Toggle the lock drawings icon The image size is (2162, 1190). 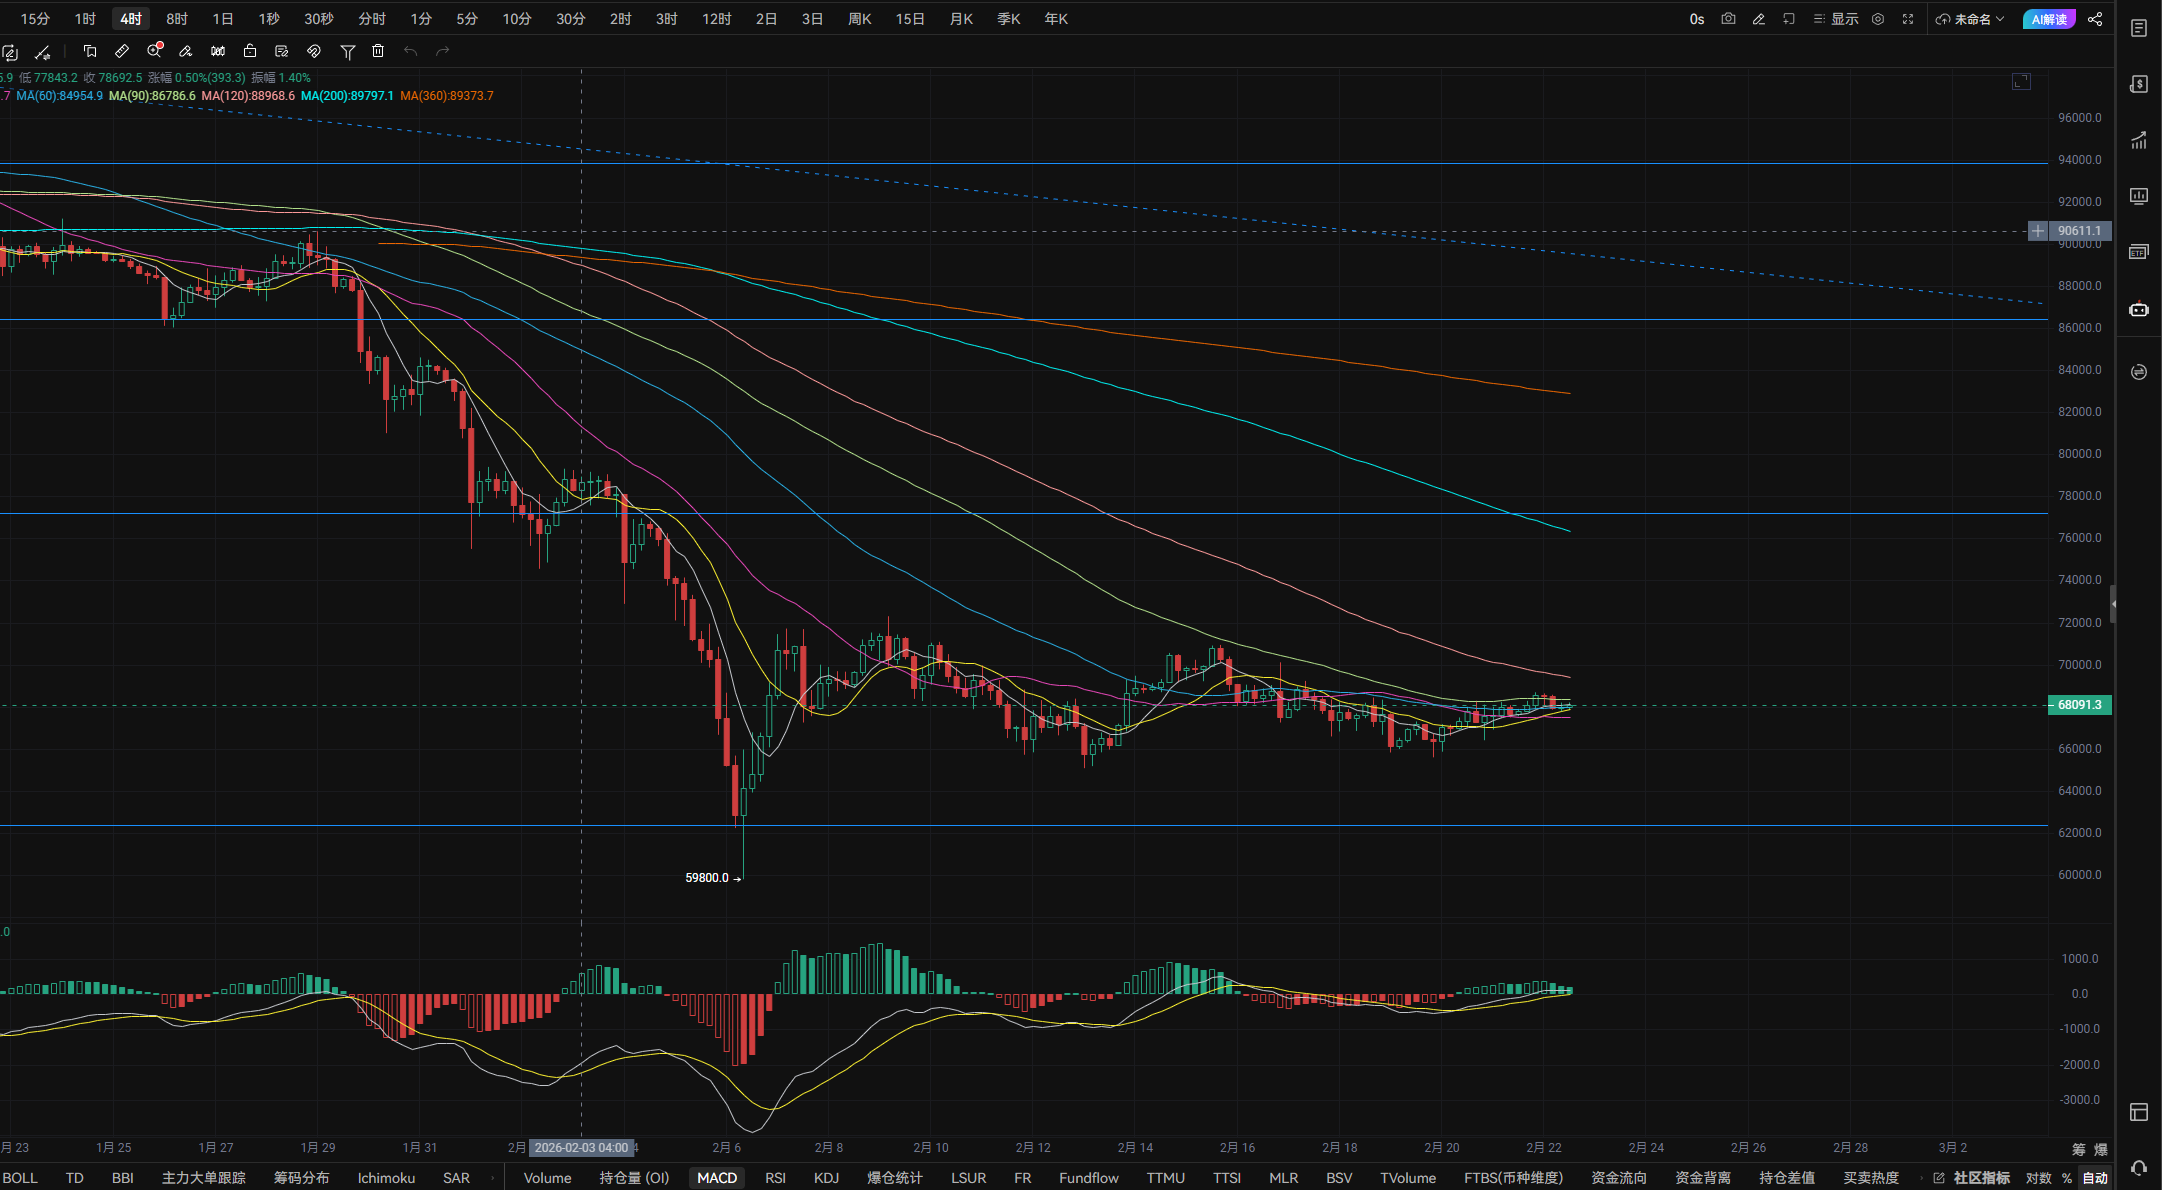coord(250,51)
